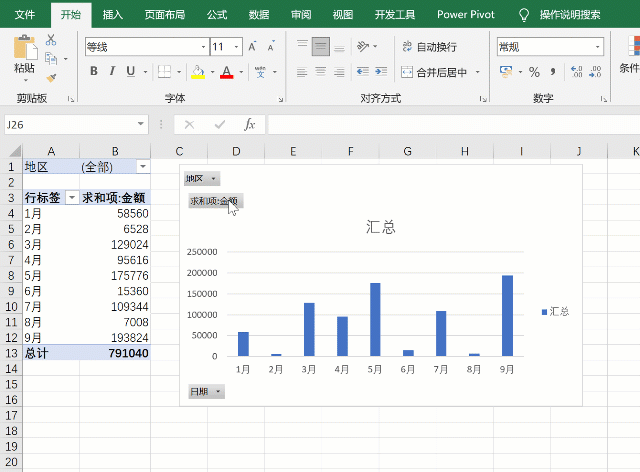Click the 日期 chart field button

[206, 392]
